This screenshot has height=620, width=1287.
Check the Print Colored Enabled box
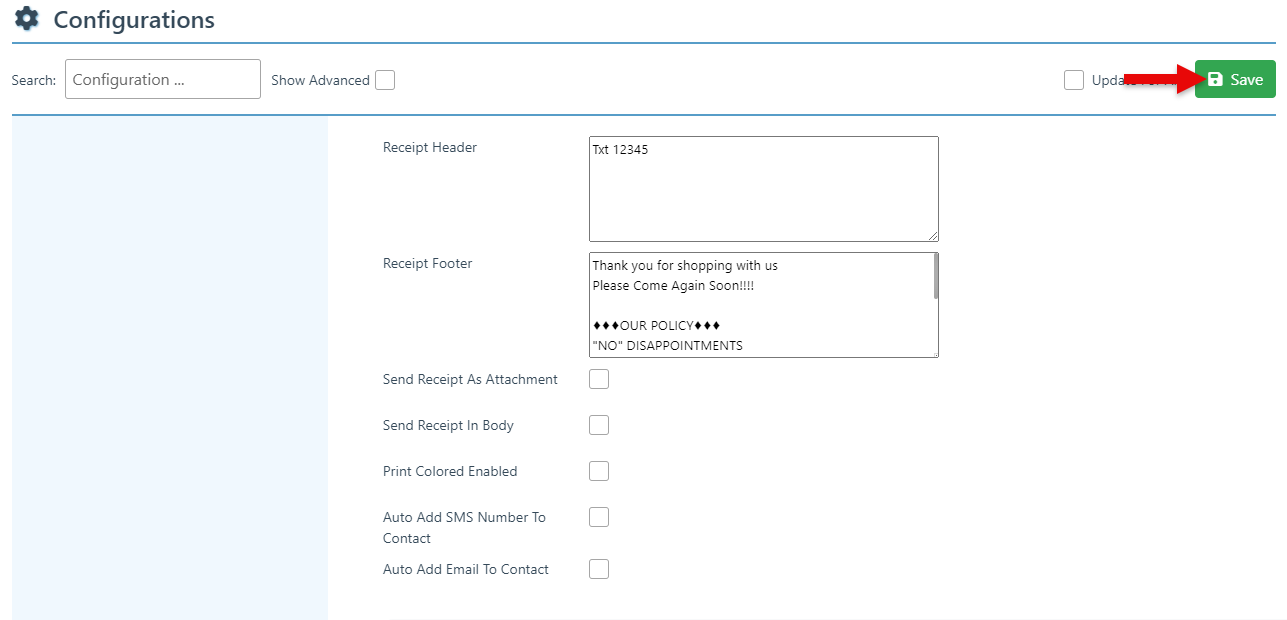(x=599, y=471)
